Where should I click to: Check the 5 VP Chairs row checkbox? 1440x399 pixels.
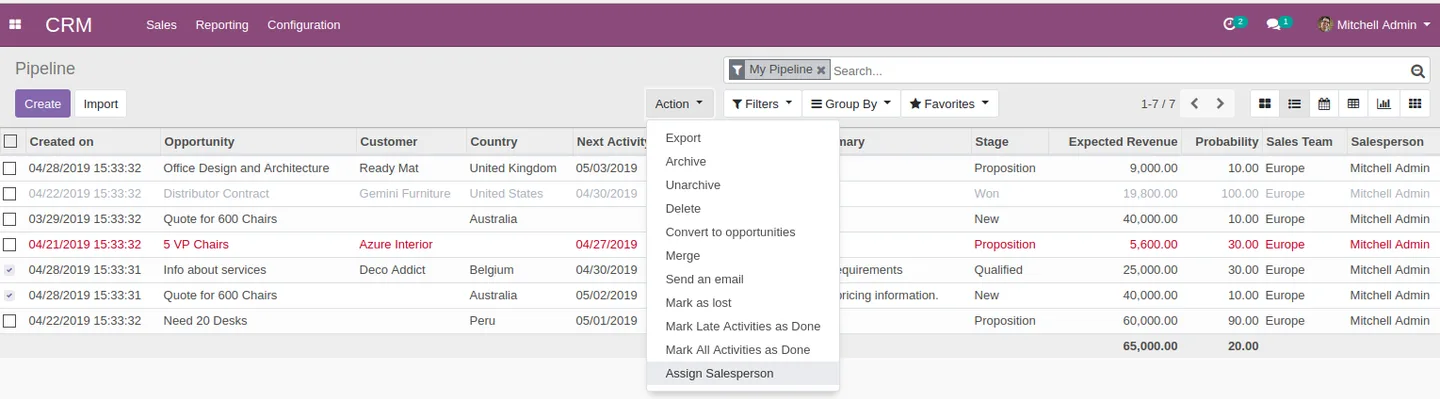coord(10,245)
